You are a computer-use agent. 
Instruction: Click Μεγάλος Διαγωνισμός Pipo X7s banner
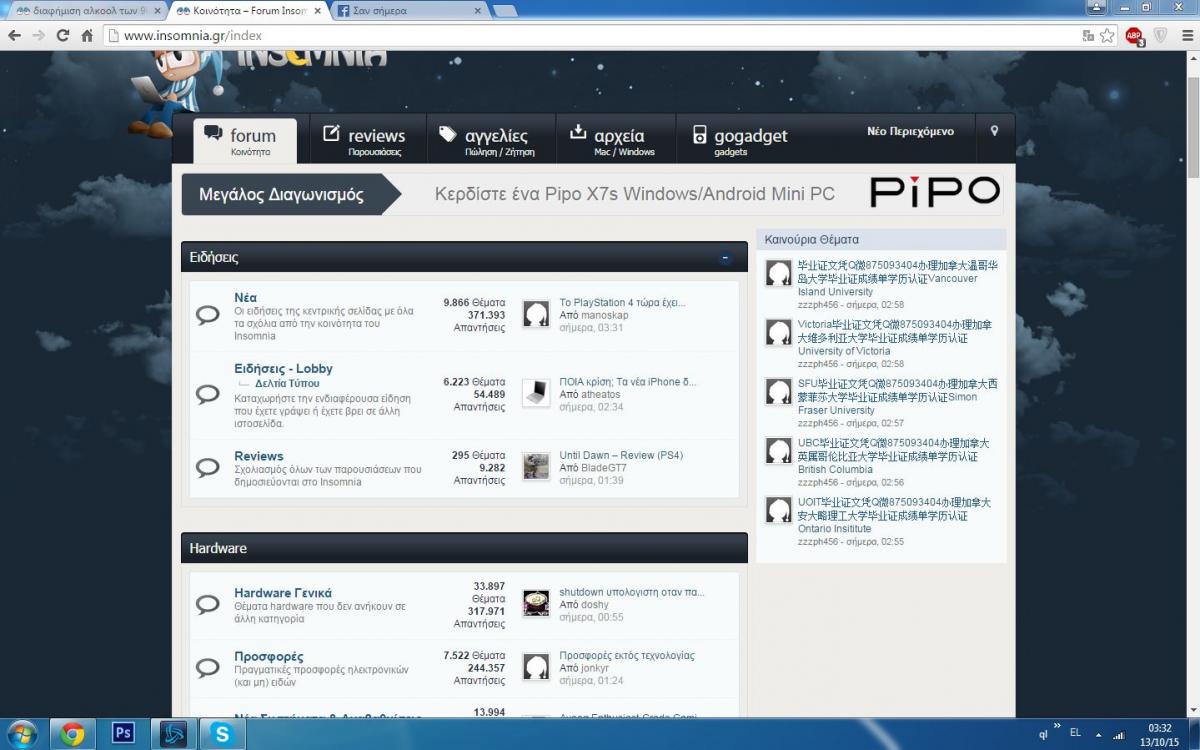591,194
